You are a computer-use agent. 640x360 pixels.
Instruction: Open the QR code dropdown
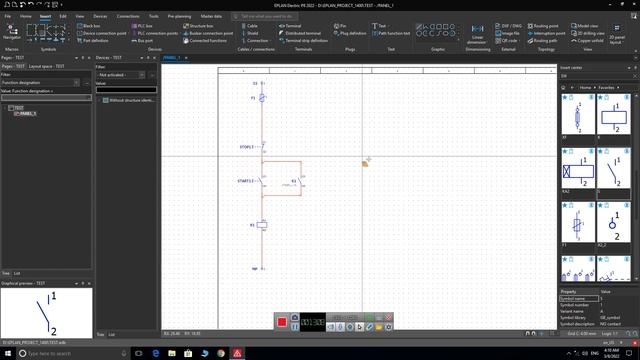pos(507,40)
